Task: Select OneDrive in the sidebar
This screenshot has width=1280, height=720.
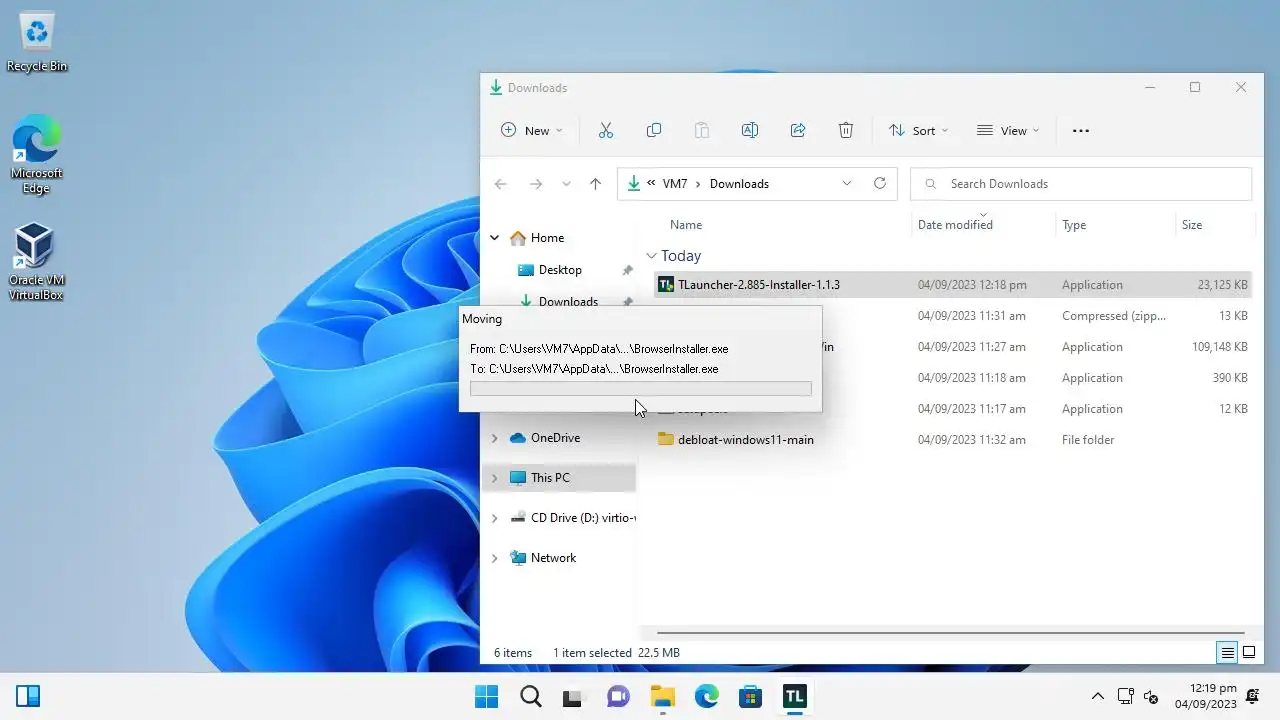Action: coord(555,438)
